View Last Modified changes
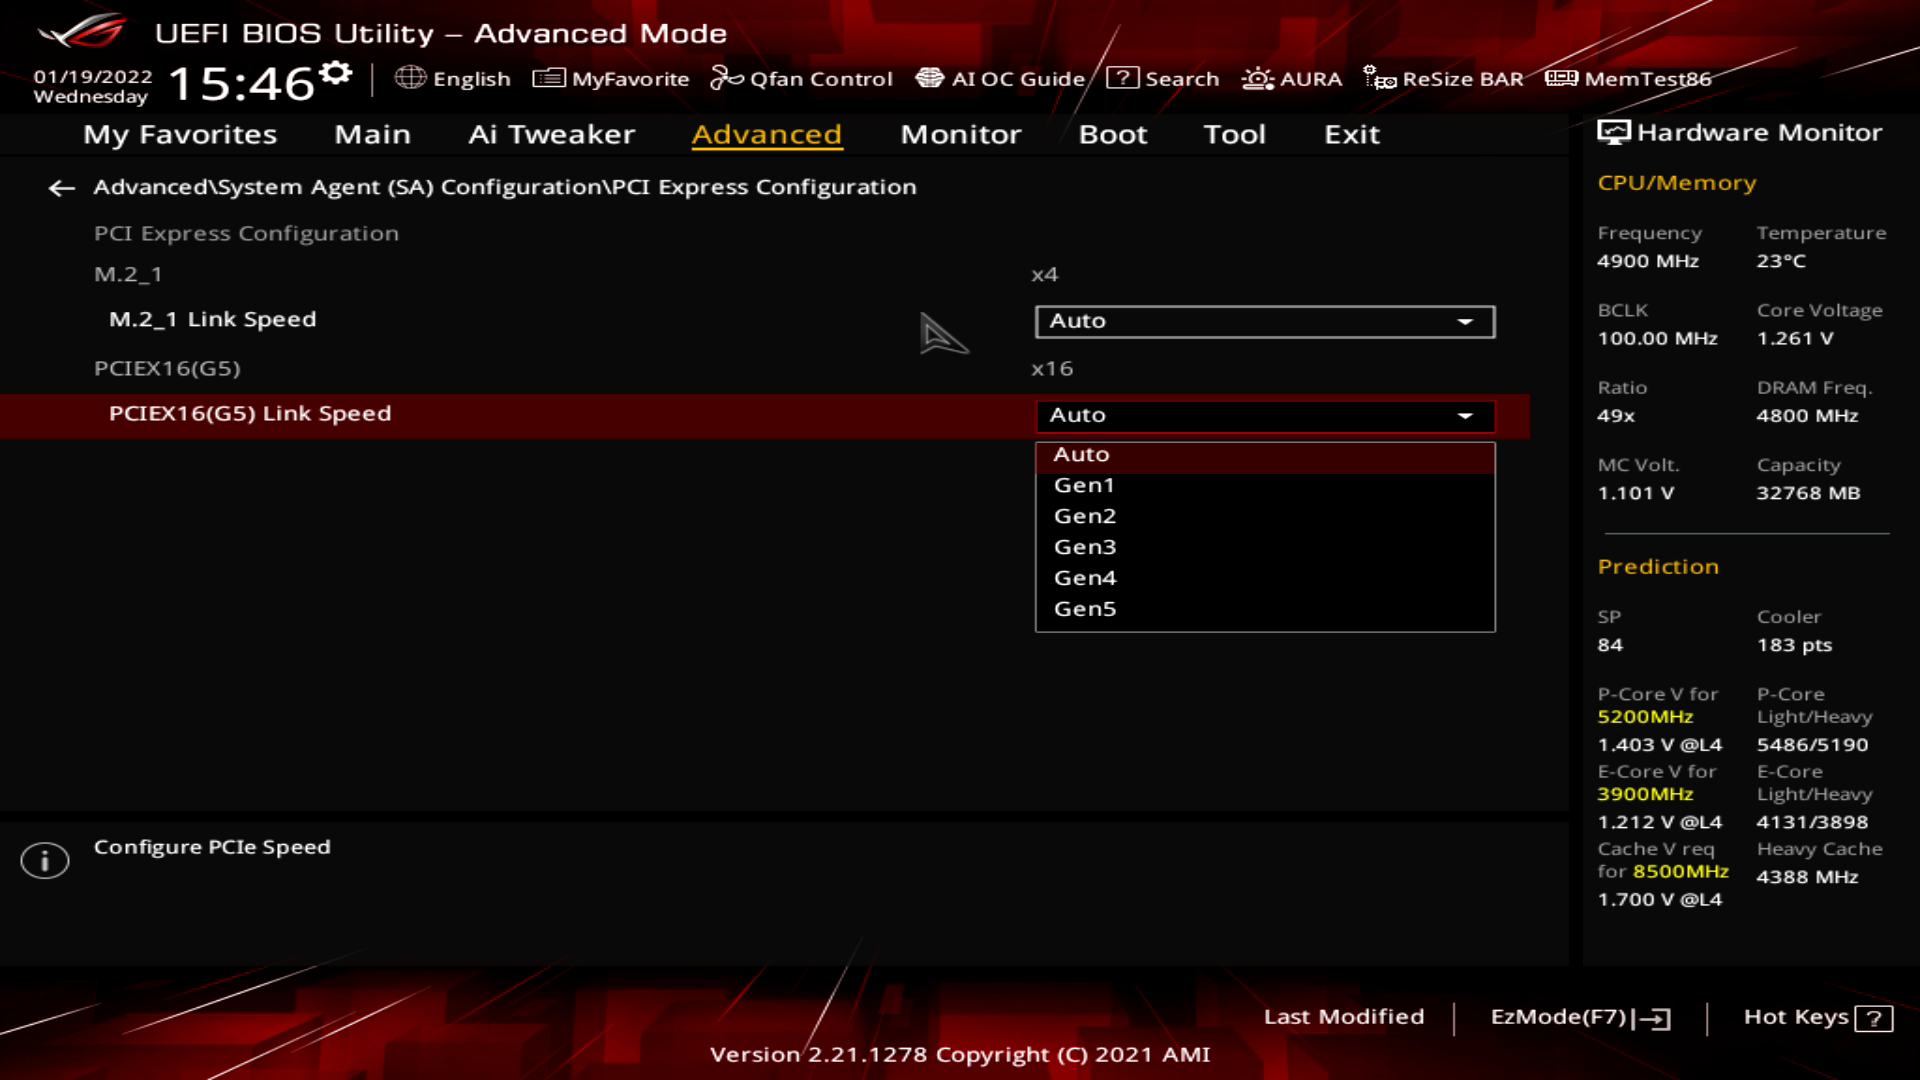1920x1080 pixels. pyautogui.click(x=1344, y=1017)
